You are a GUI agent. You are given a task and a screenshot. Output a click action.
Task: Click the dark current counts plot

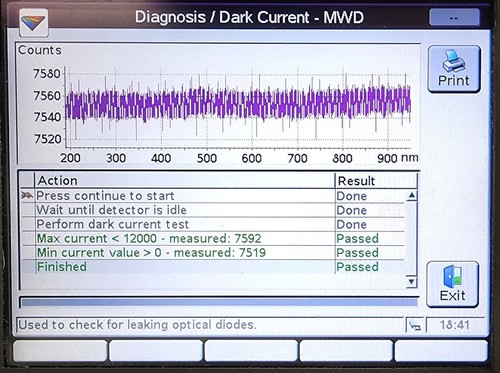tap(218, 103)
